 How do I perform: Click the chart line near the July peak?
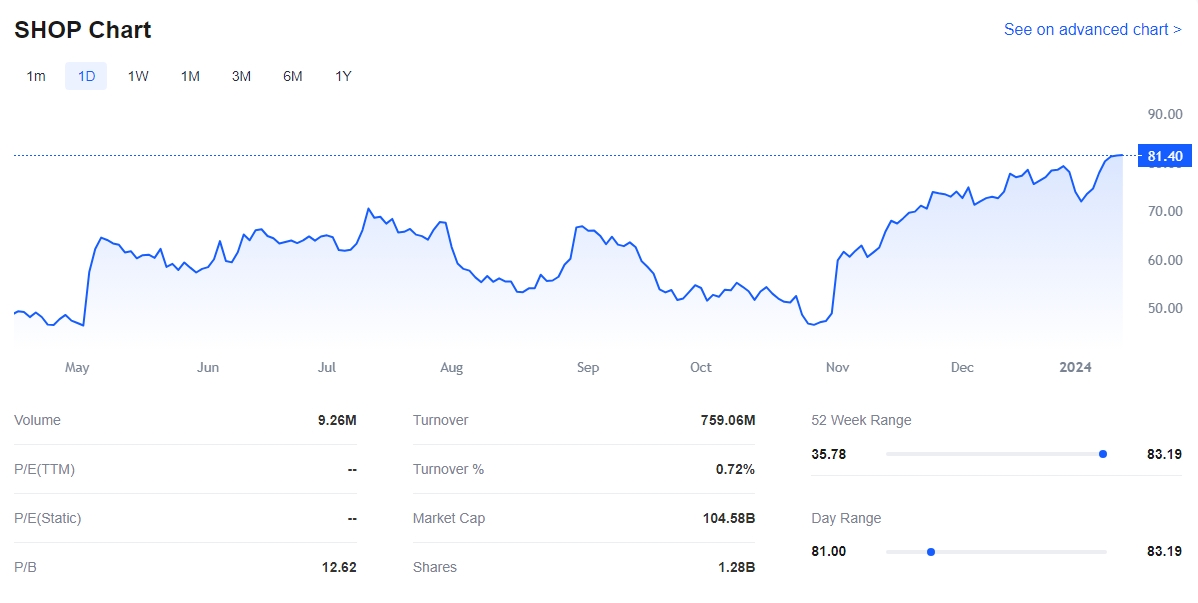[369, 209]
